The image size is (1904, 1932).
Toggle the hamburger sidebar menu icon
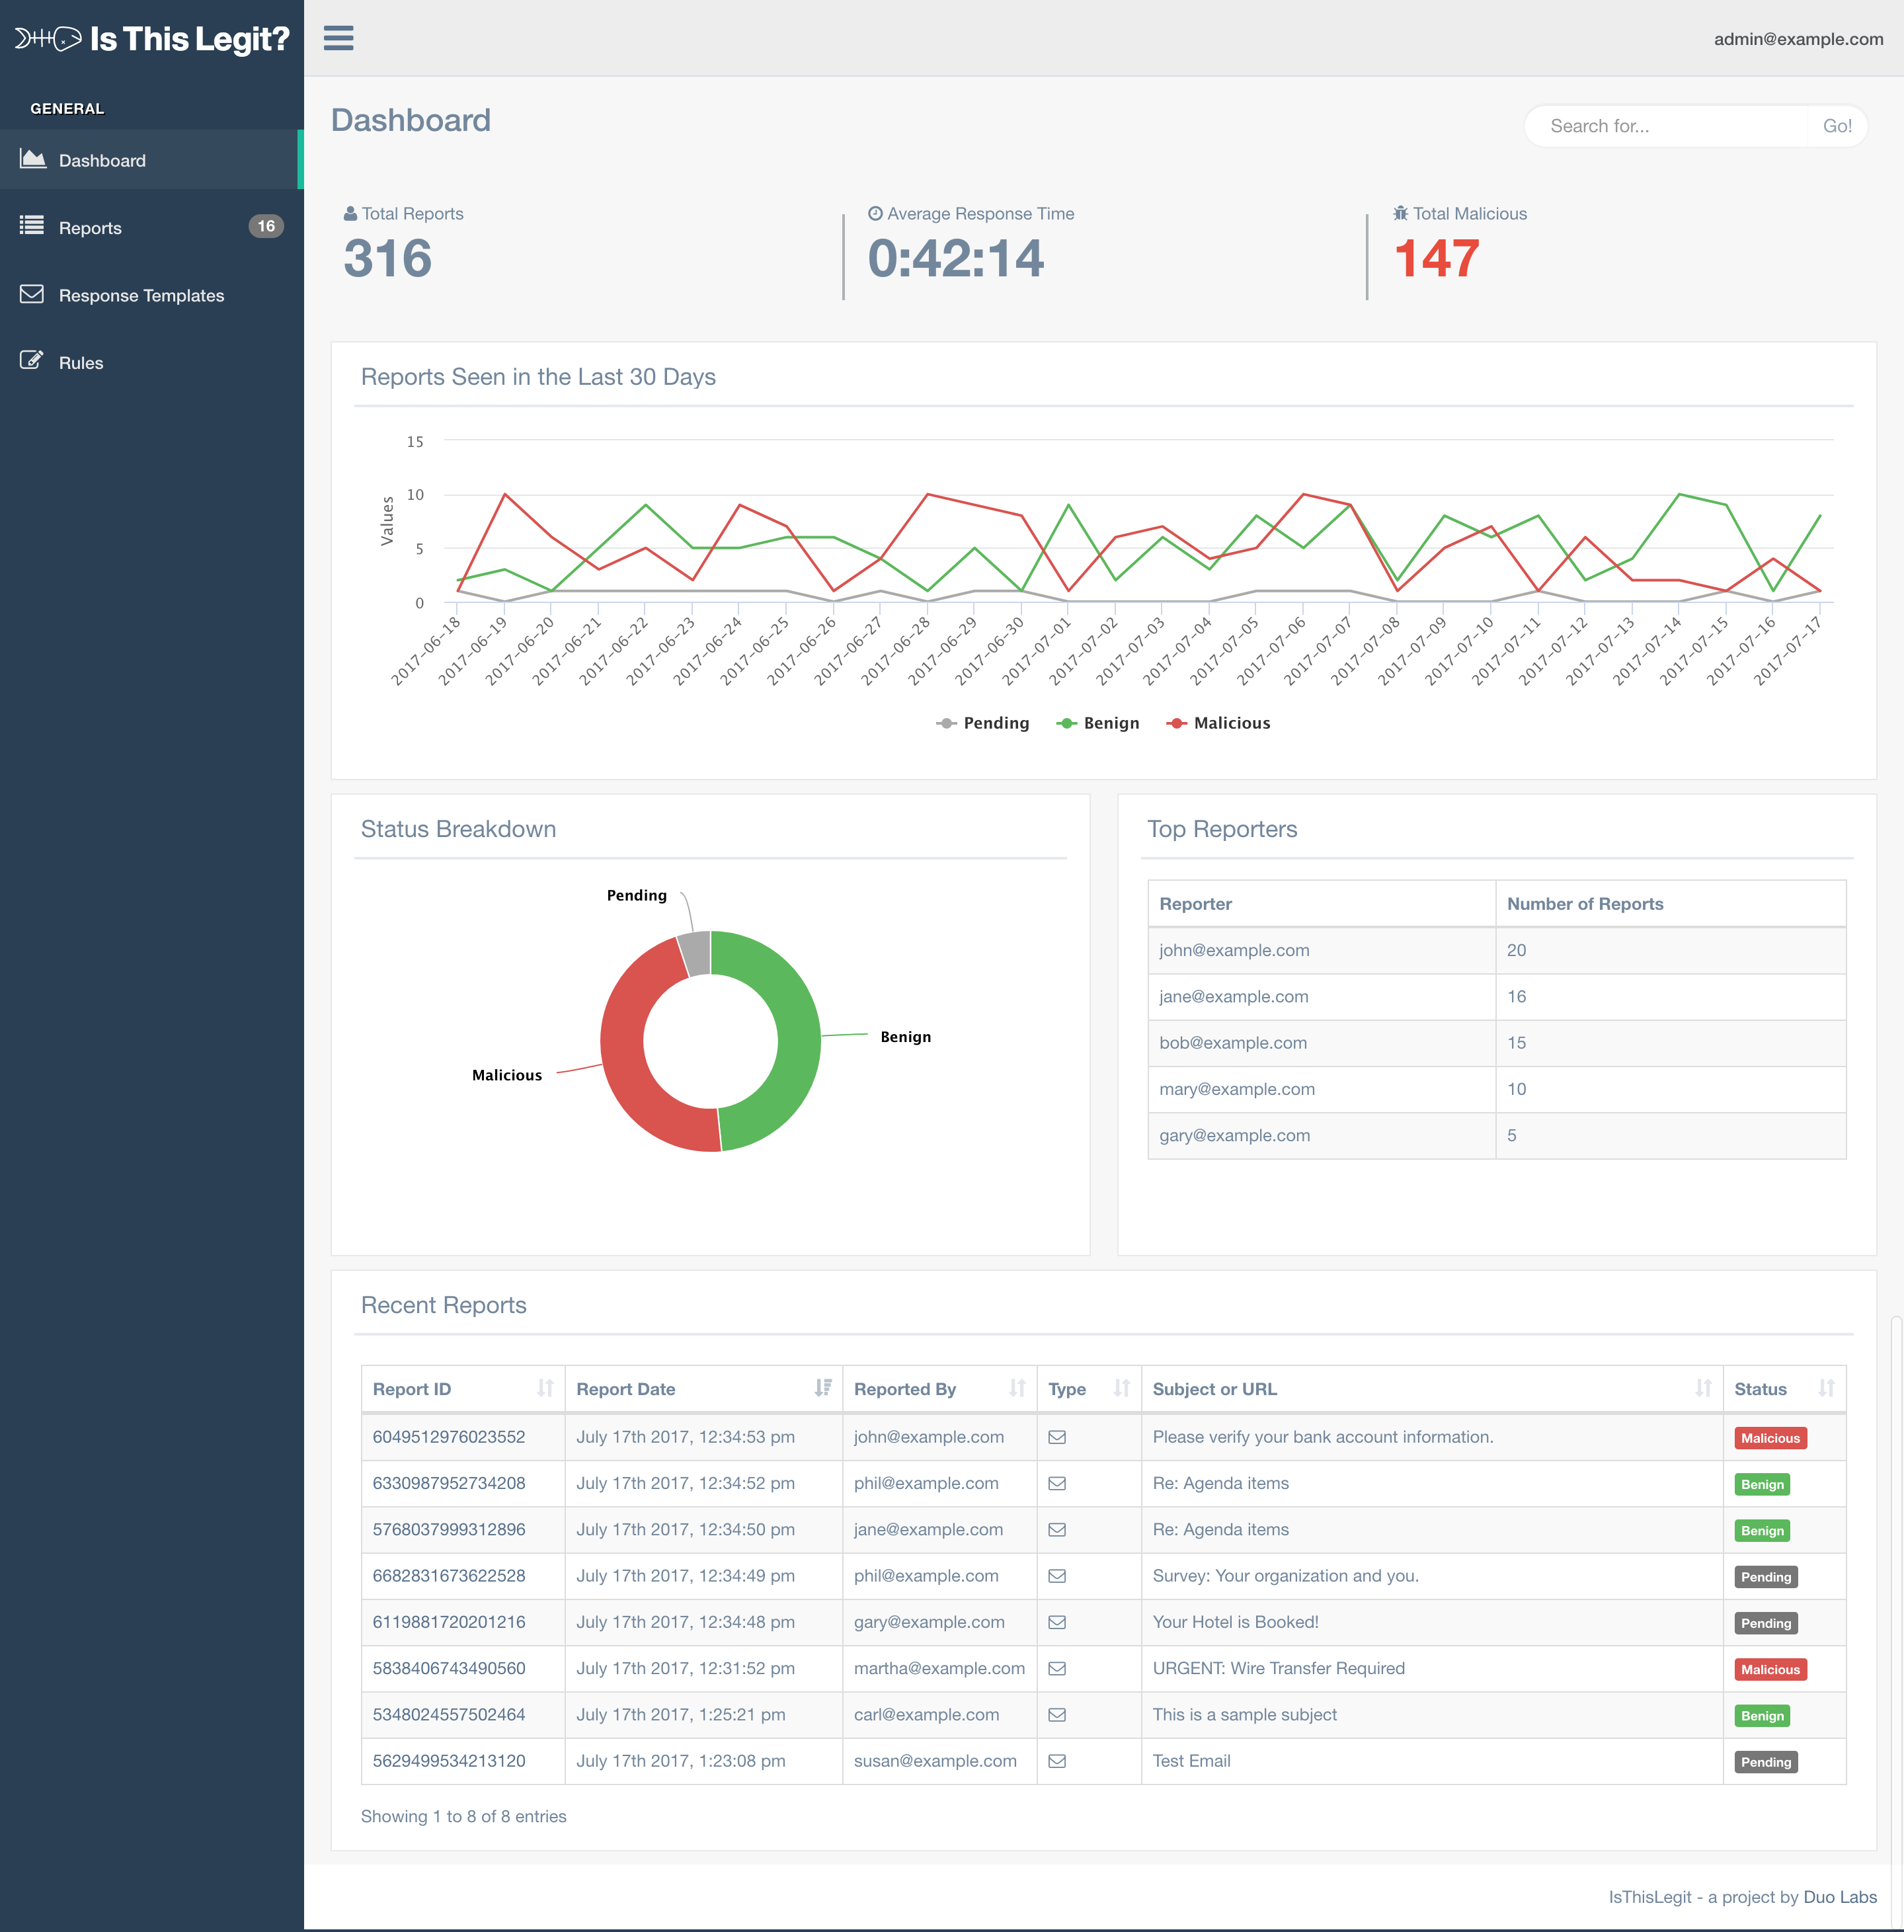[x=338, y=38]
